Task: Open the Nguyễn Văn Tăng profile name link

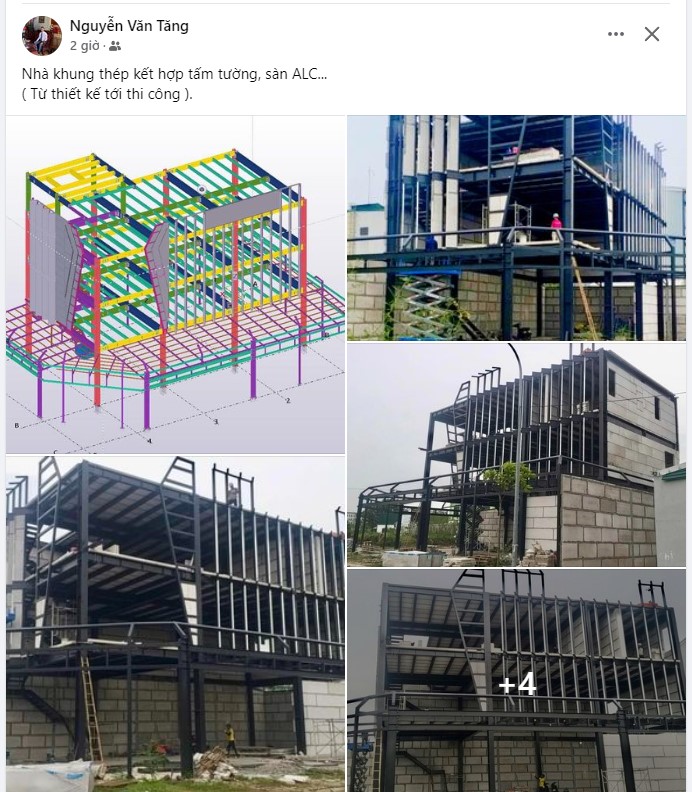Action: (x=129, y=26)
